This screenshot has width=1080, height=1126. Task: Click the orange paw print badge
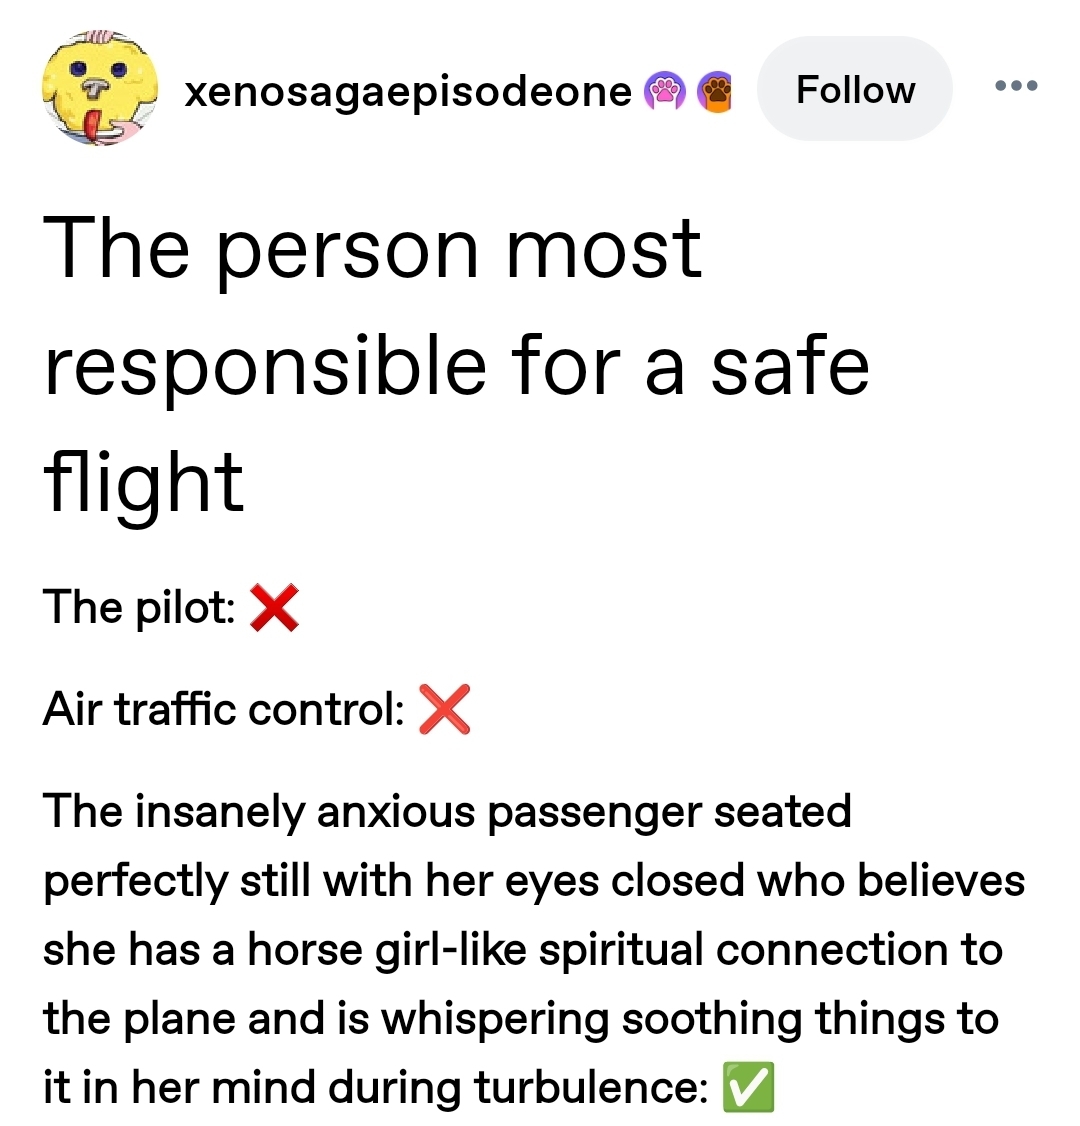(x=714, y=92)
